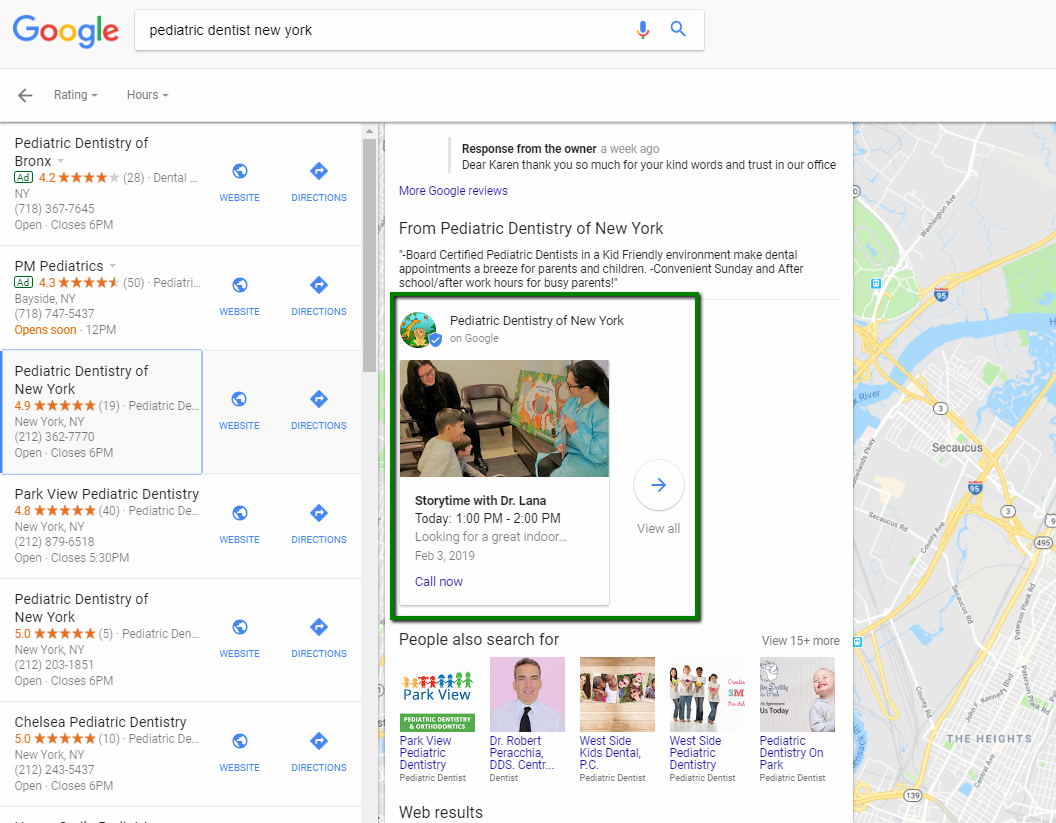Image resolution: width=1056 pixels, height=823 pixels.
Task: Click Storytime with Dr. Lana post title
Action: pyautogui.click(x=480, y=500)
